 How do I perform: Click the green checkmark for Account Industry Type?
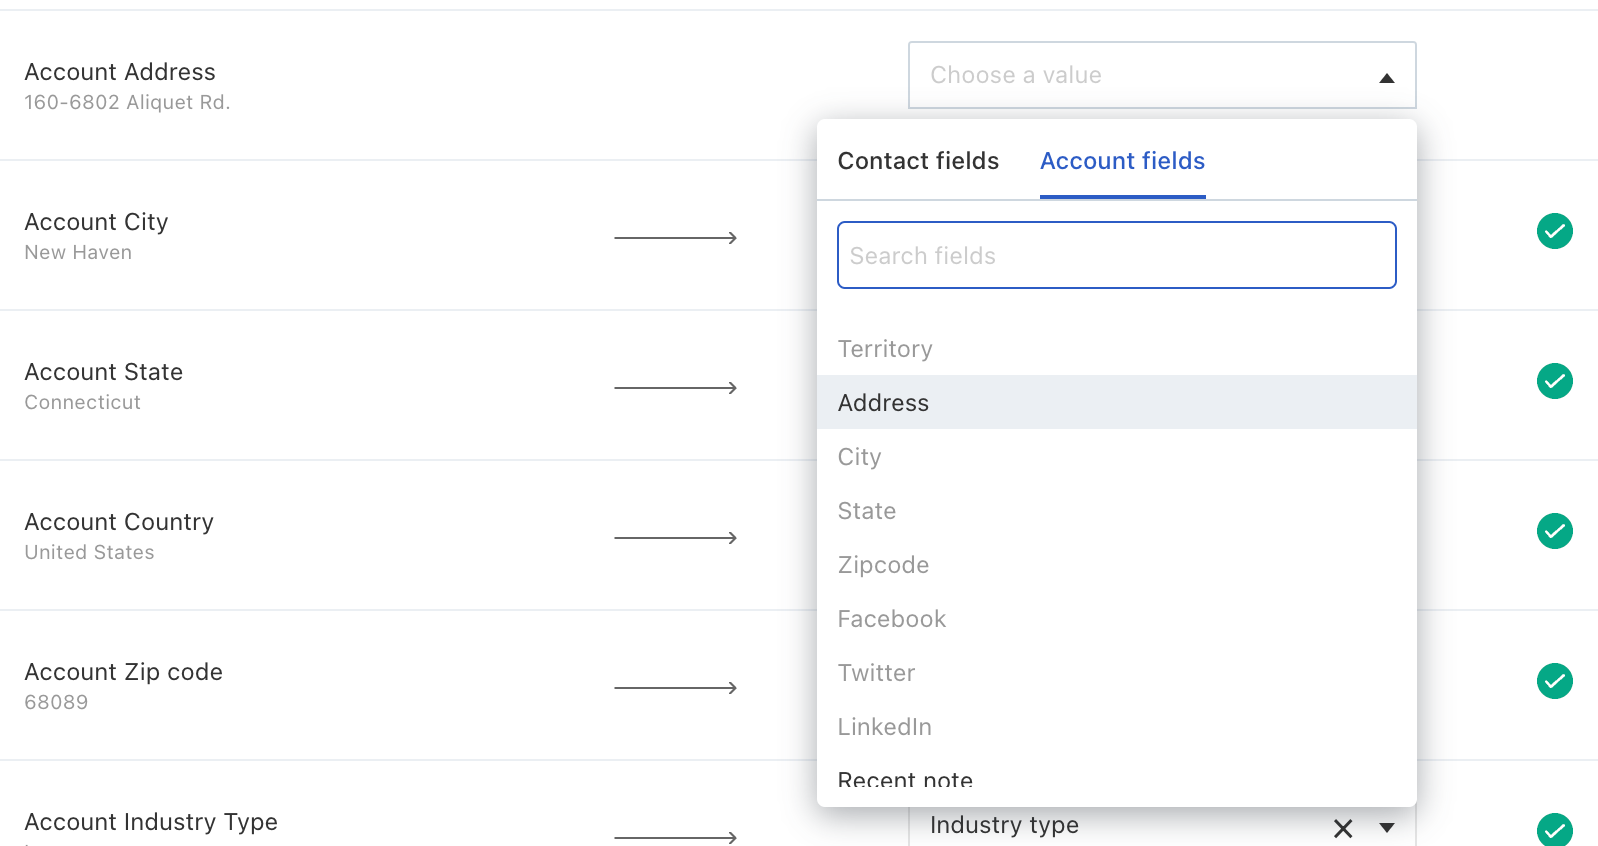(x=1554, y=830)
